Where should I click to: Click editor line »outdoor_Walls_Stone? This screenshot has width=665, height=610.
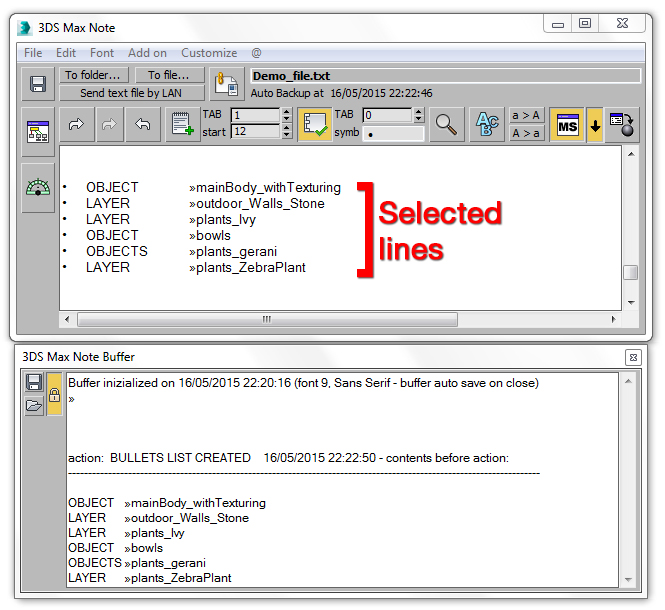pyautogui.click(x=257, y=204)
